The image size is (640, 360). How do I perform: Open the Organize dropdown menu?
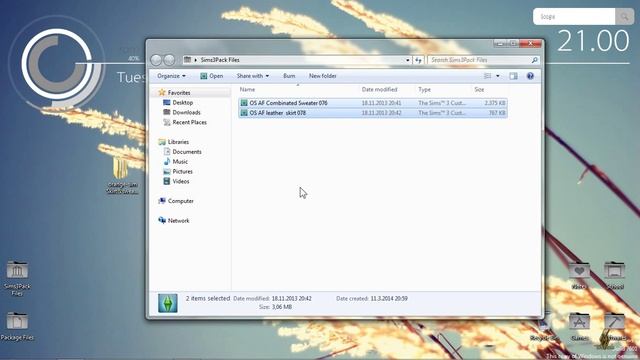click(171, 76)
